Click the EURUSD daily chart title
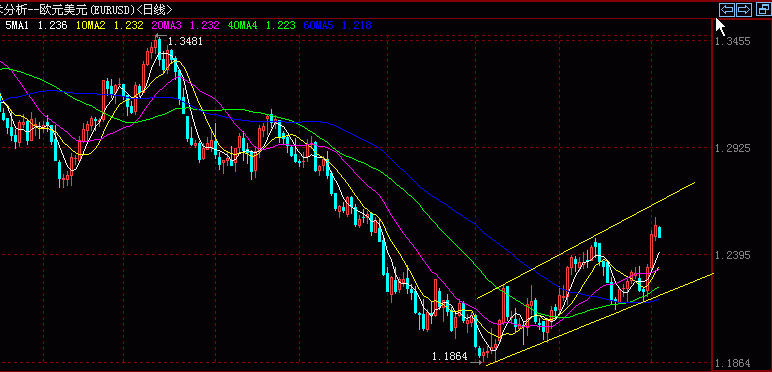This screenshot has width=772, height=372. pyautogui.click(x=87, y=9)
